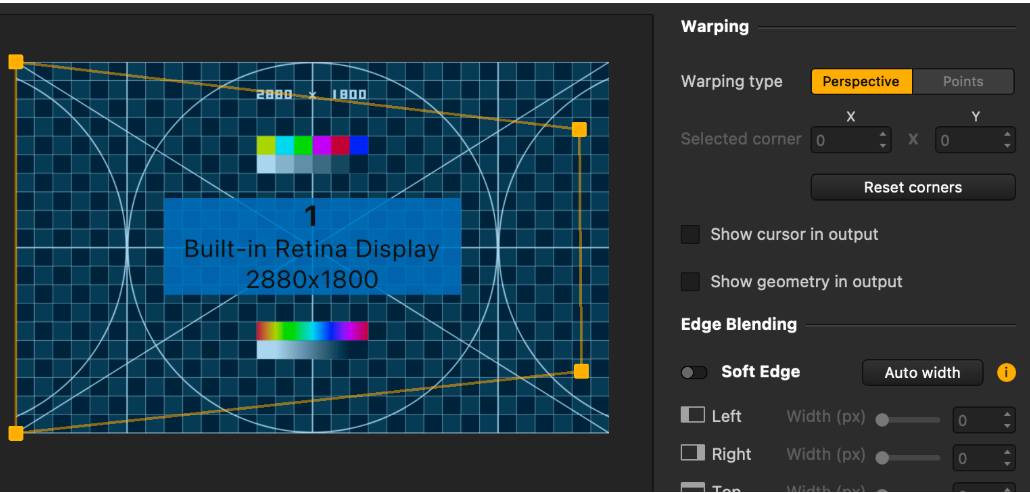
Task: Enable Show geometry in output
Action: pyautogui.click(x=690, y=282)
